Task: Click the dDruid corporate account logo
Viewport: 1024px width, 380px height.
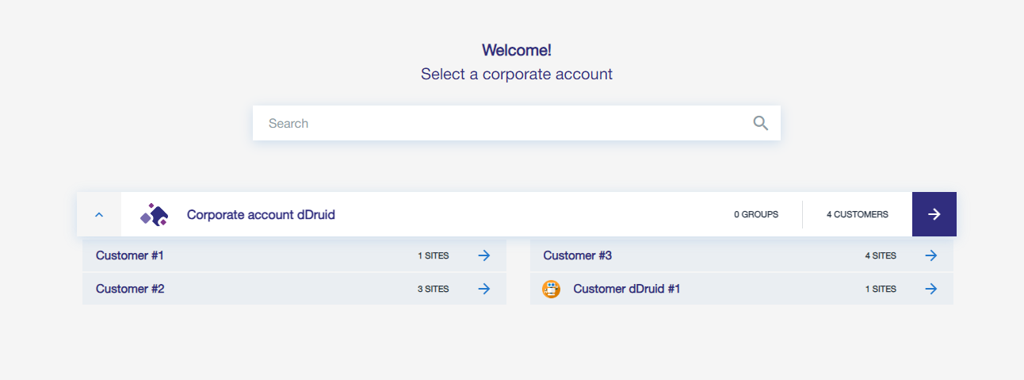Action: click(x=155, y=214)
